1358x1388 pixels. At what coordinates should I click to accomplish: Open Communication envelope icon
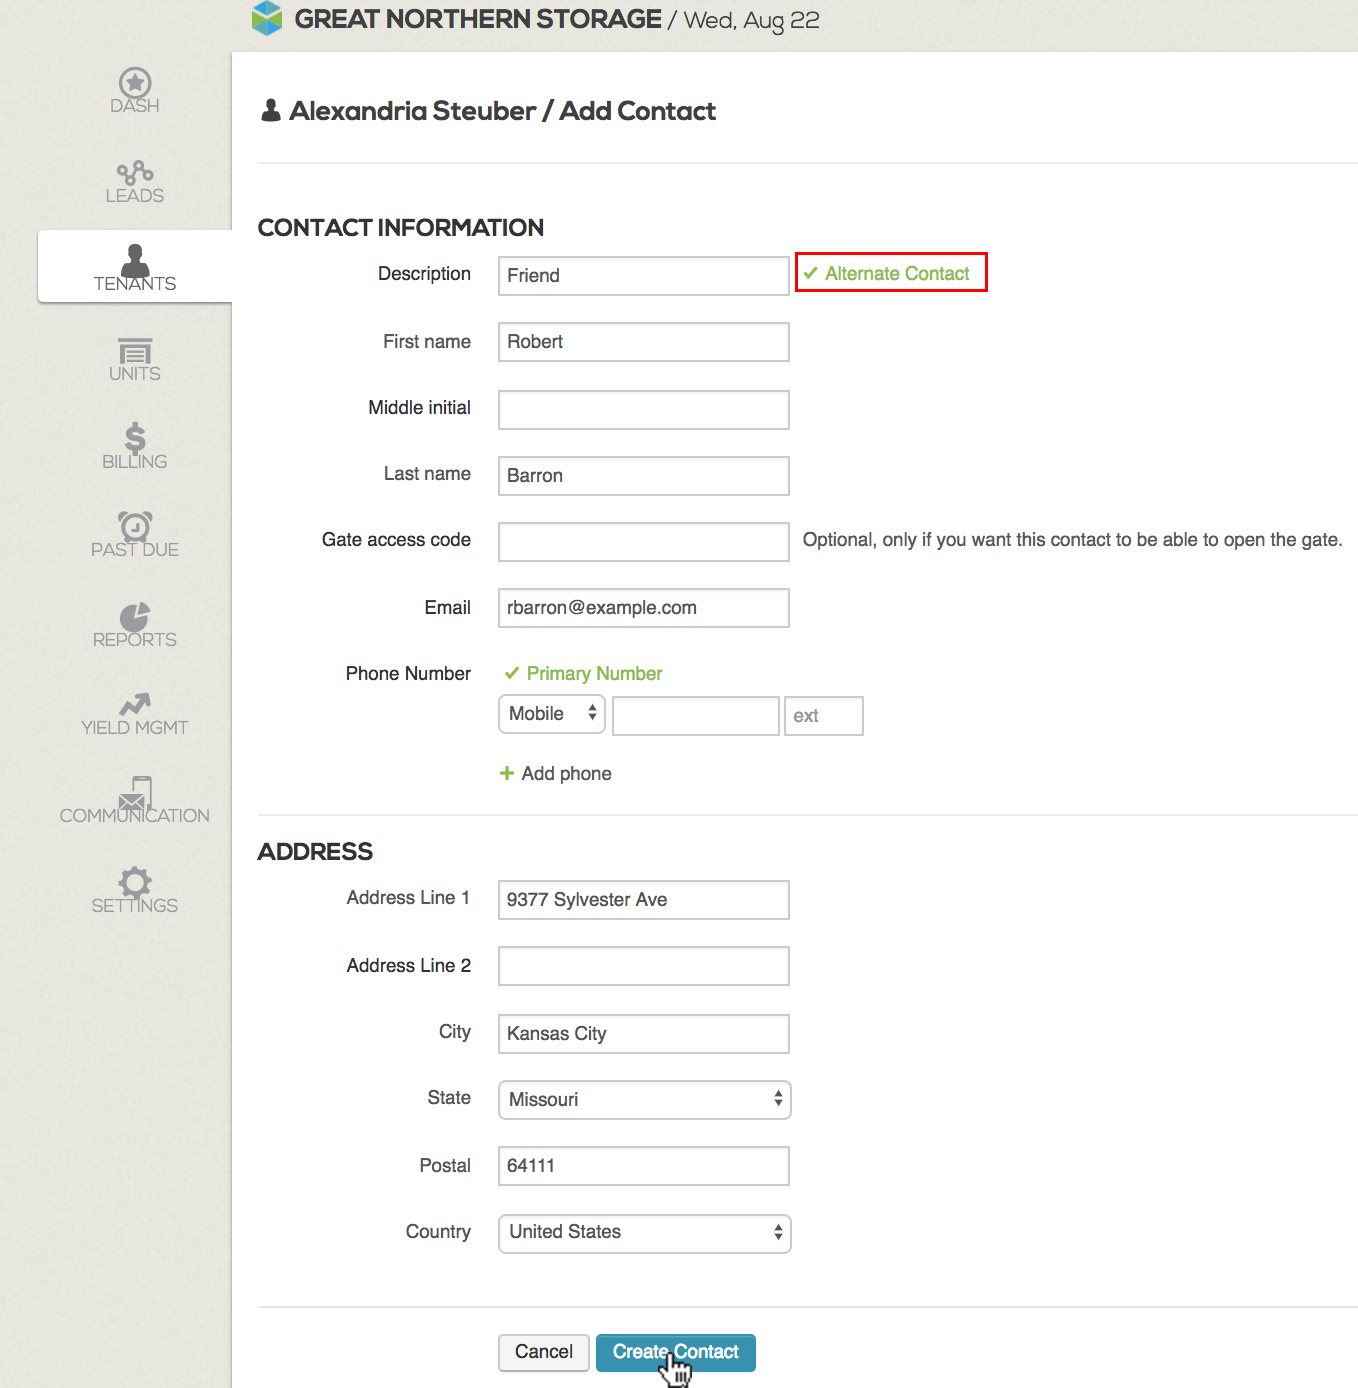coord(135,793)
